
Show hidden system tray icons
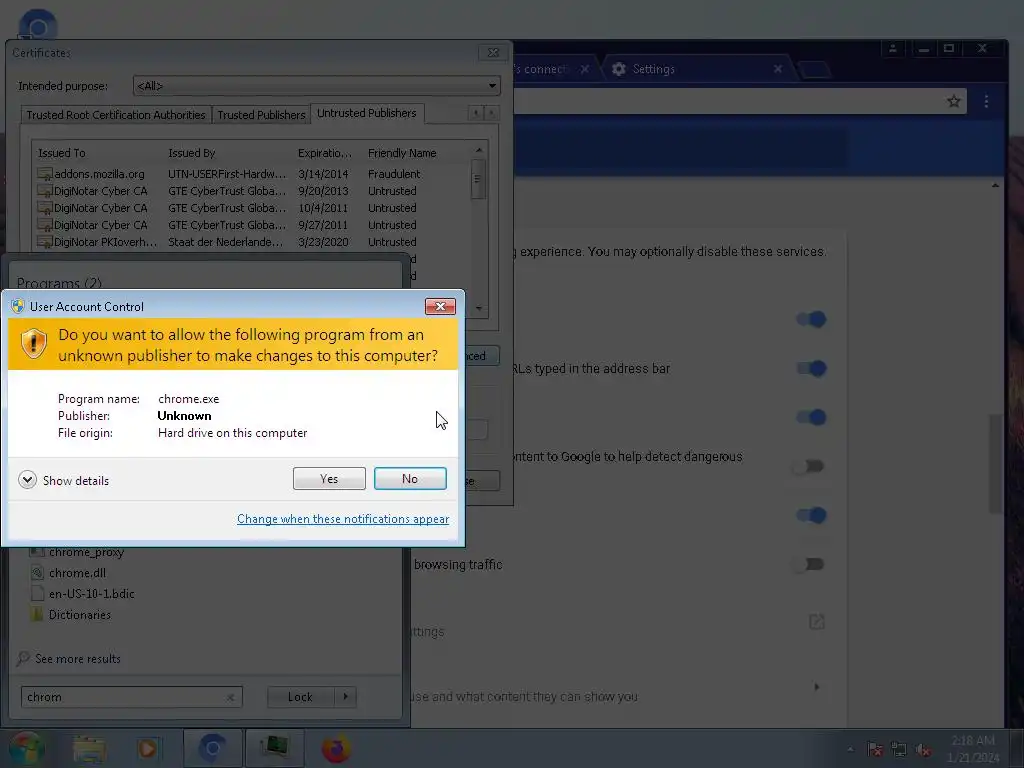850,749
